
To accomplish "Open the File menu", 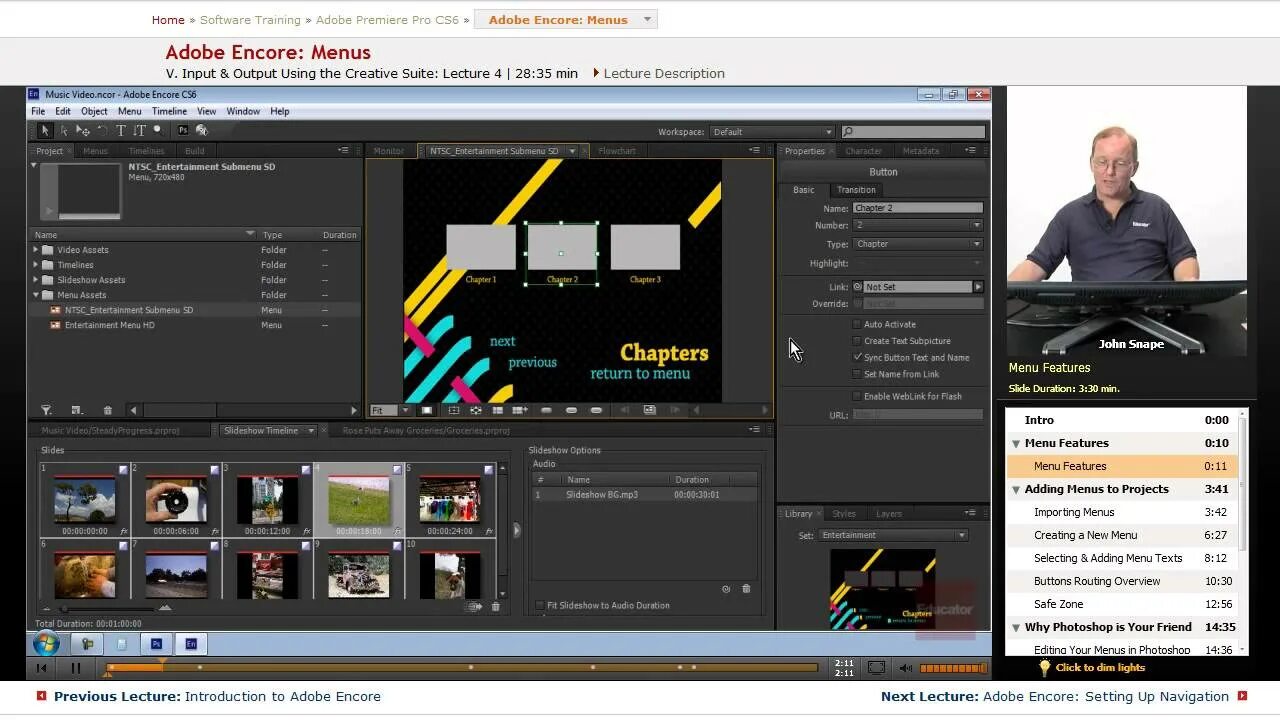I will pyautogui.click(x=38, y=111).
